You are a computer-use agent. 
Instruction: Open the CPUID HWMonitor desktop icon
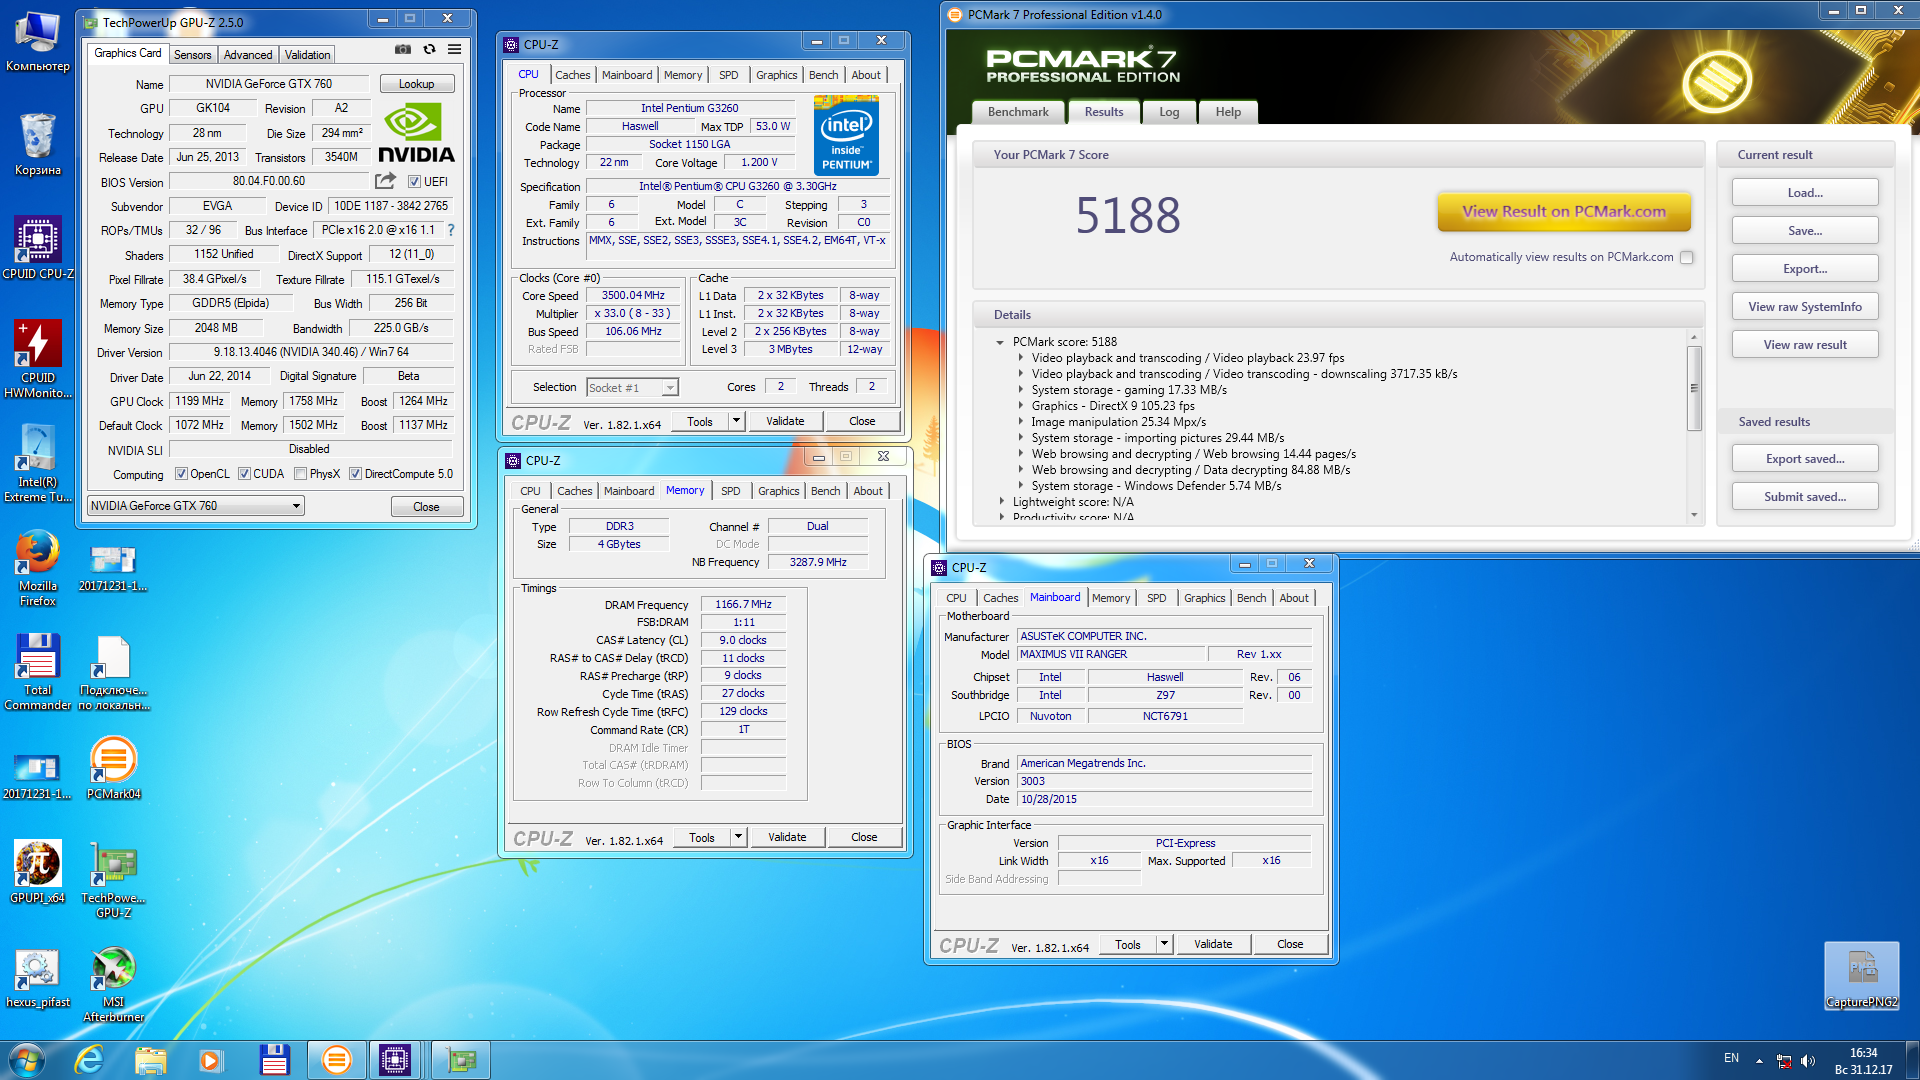pos(38,359)
